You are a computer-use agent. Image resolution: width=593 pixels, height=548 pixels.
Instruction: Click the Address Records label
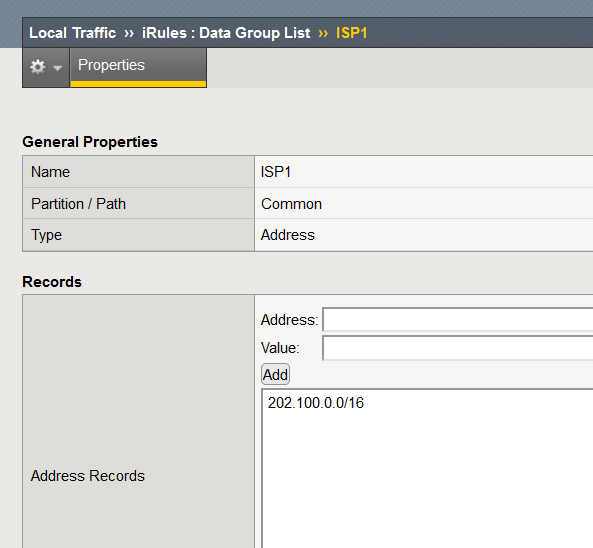click(x=88, y=476)
